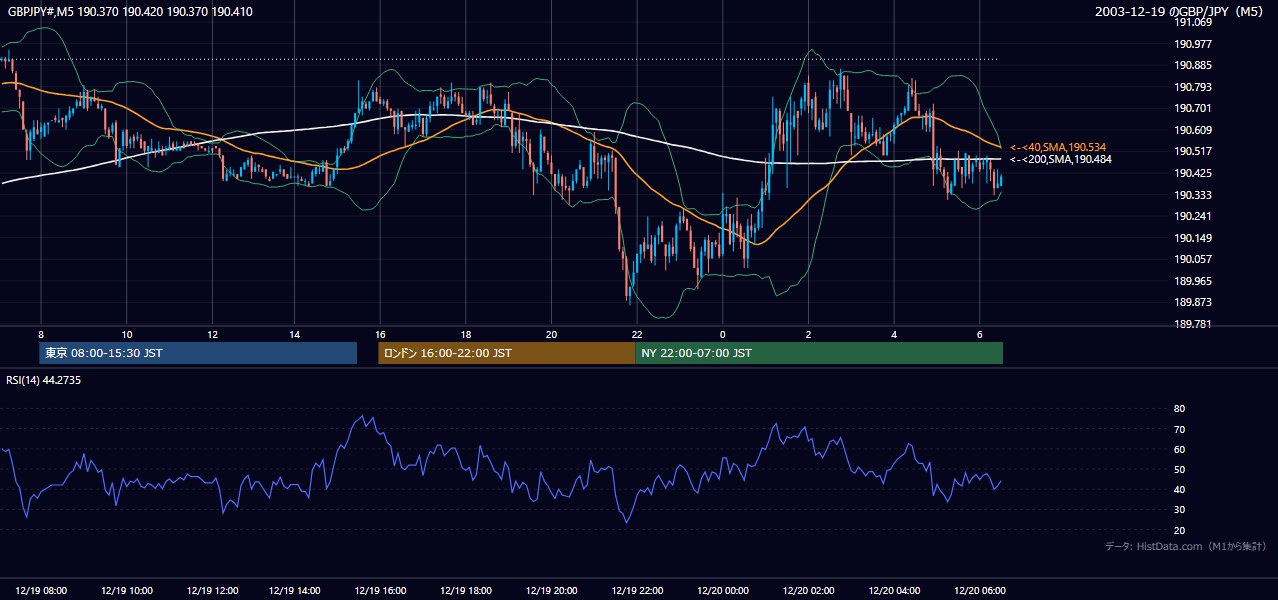Click price axis value 190.977
The image size is (1278, 600).
tap(1195, 44)
